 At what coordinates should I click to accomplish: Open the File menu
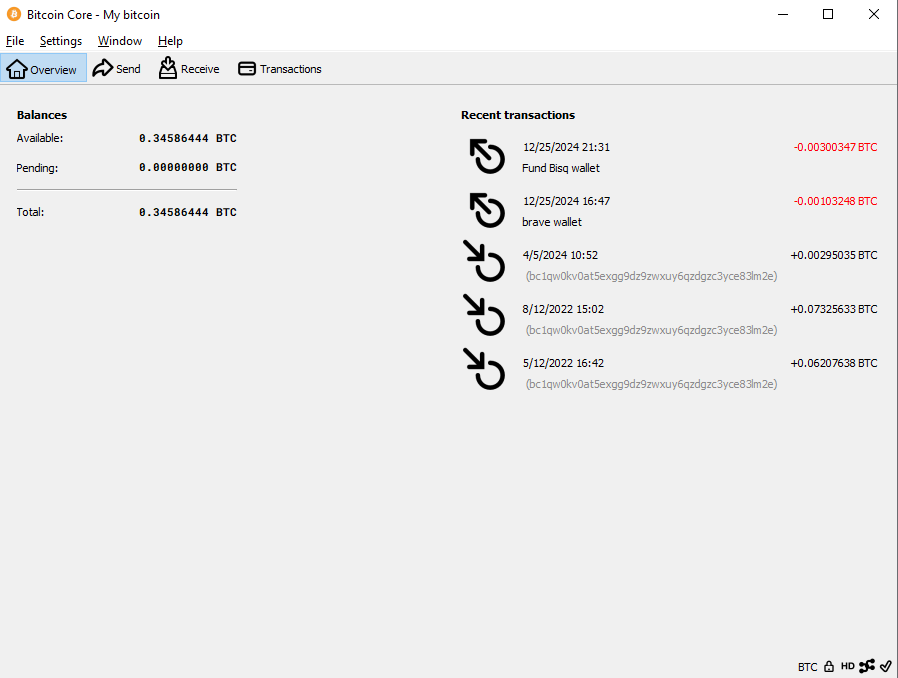pos(15,41)
